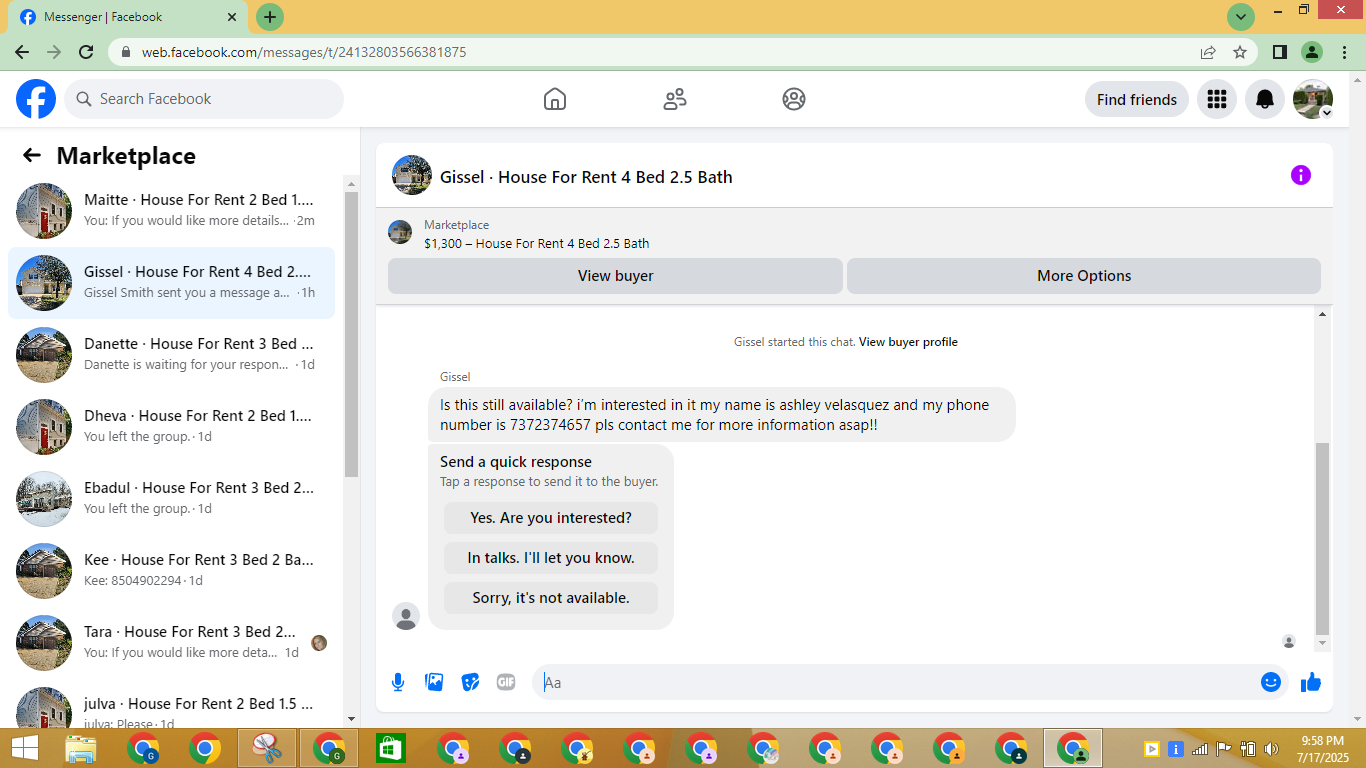Open the emoji picker in message box
Image resolution: width=1366 pixels, height=768 pixels.
[x=1271, y=682]
